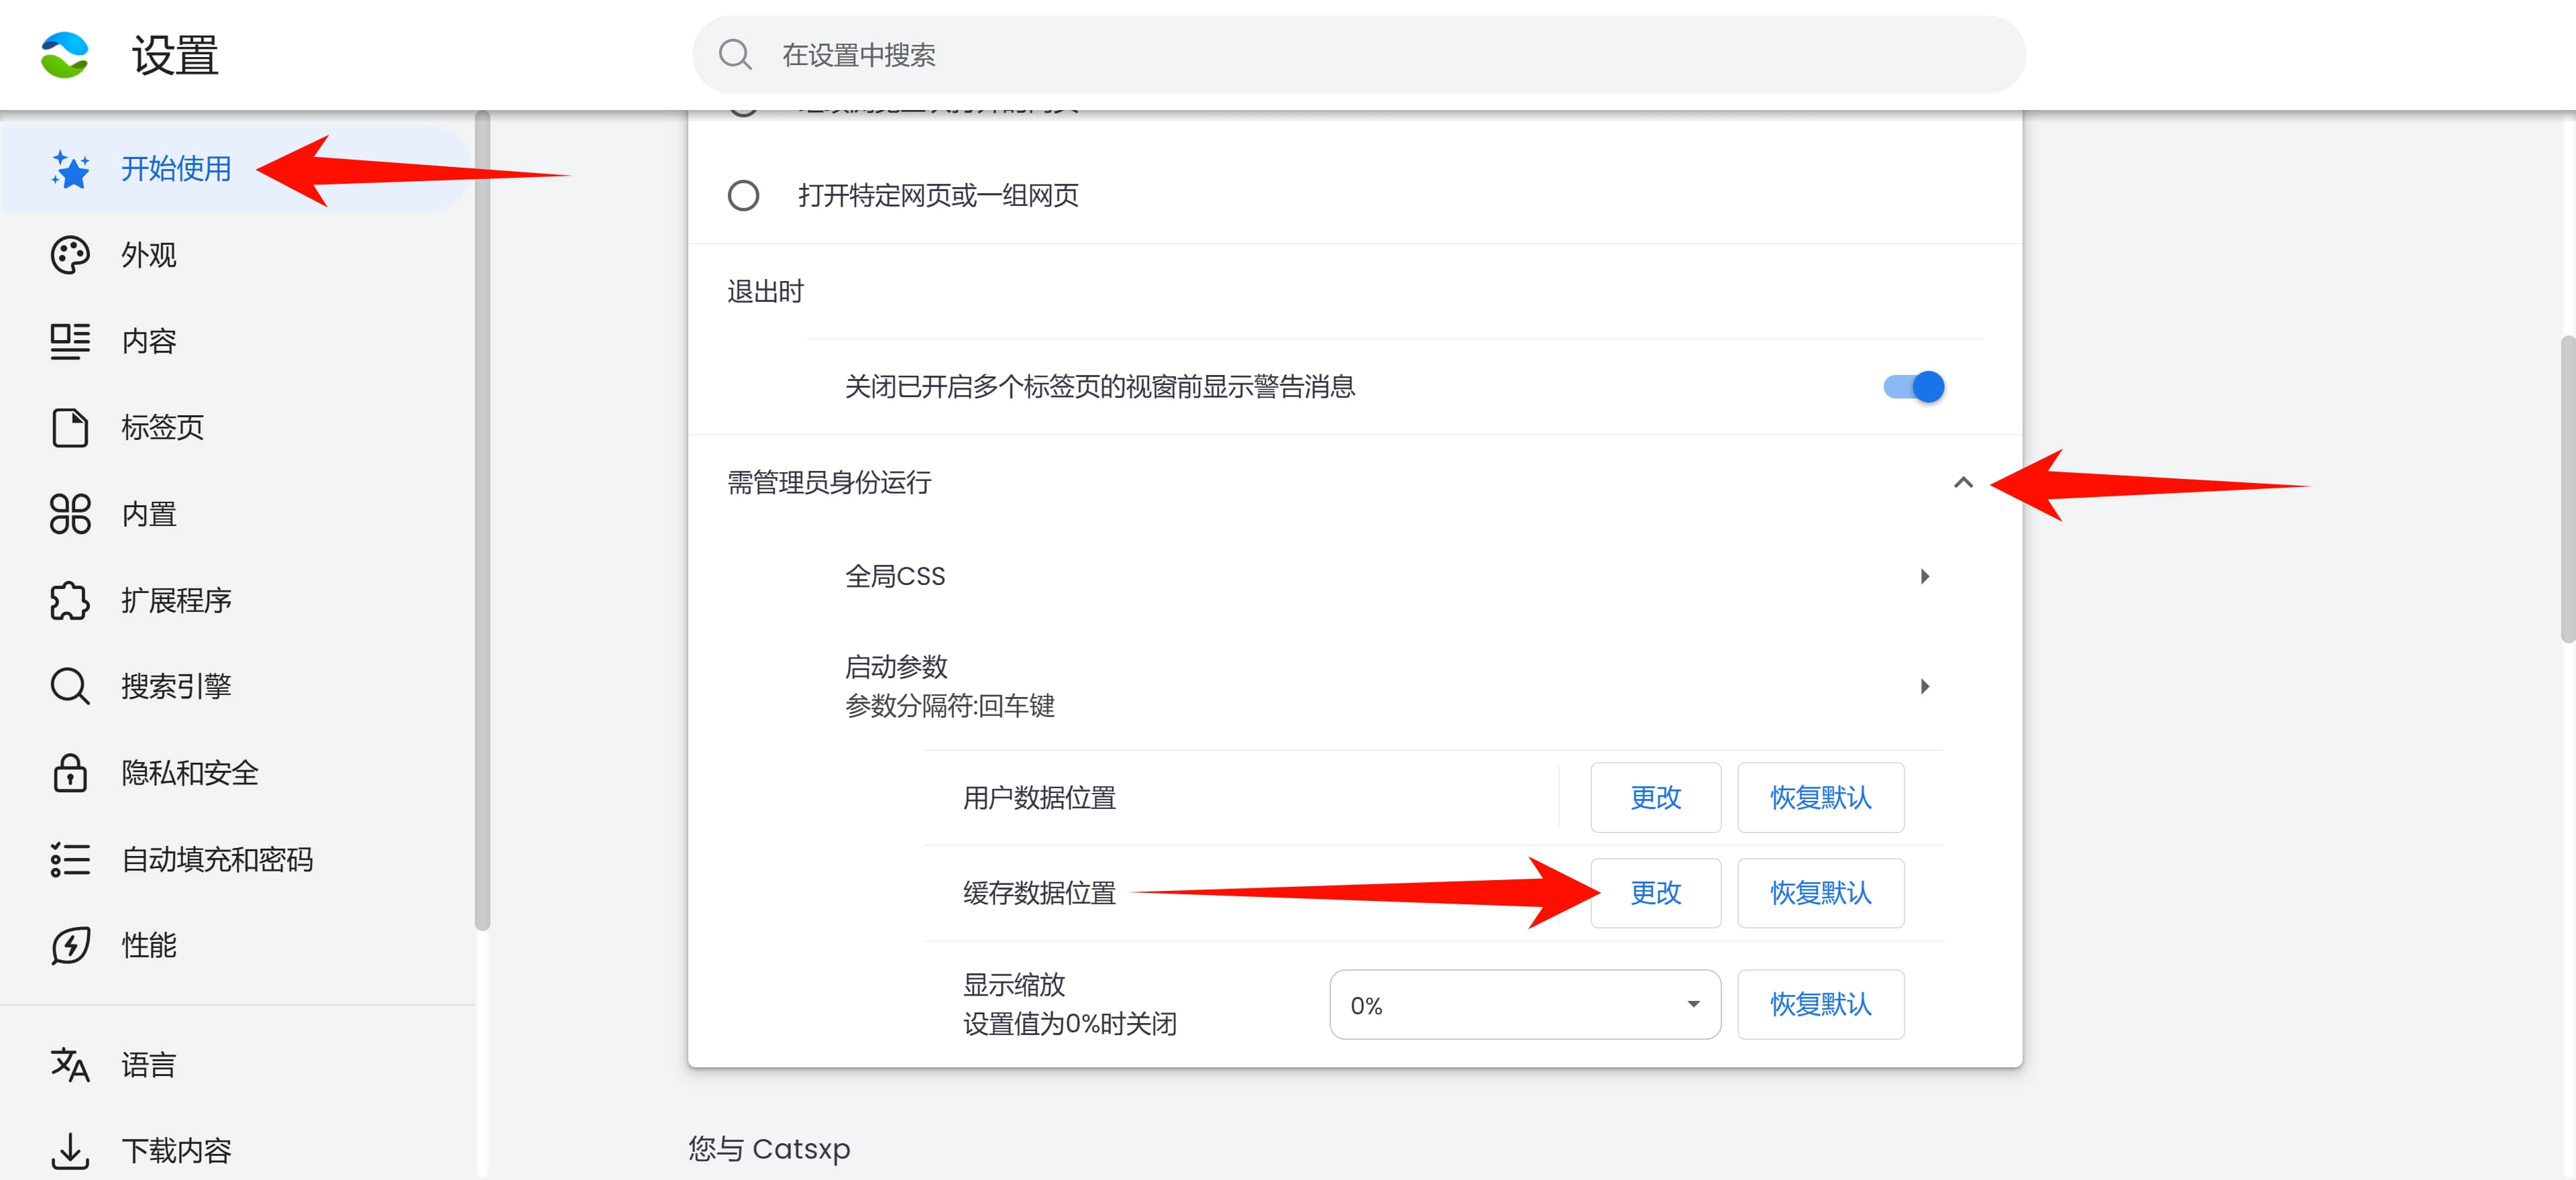Click the 您与 Catsxp heading
Screen dimensions: 2576x1180
tap(769, 1149)
